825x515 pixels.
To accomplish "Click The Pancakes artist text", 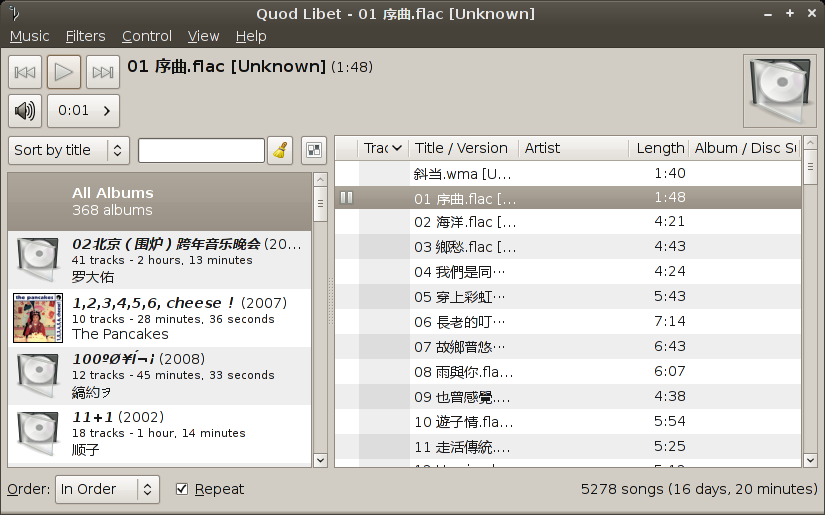I will click(120, 334).
